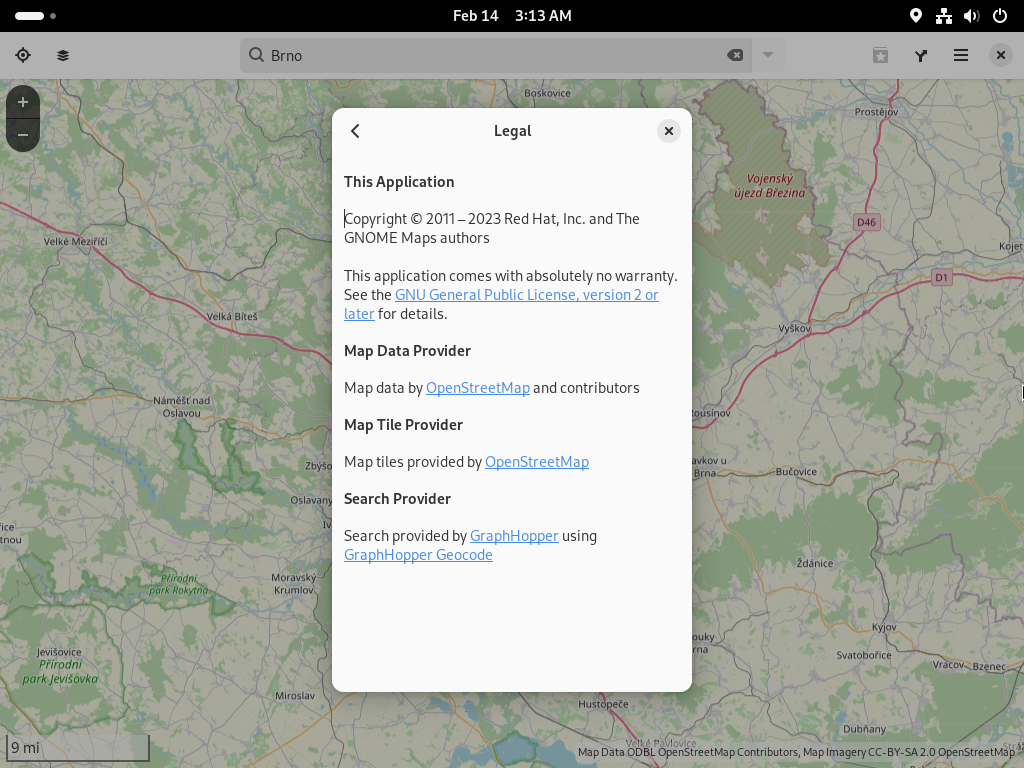Open the OpenStreetMap link under Map Tile Provider
This screenshot has width=1024, height=768.
click(x=537, y=462)
